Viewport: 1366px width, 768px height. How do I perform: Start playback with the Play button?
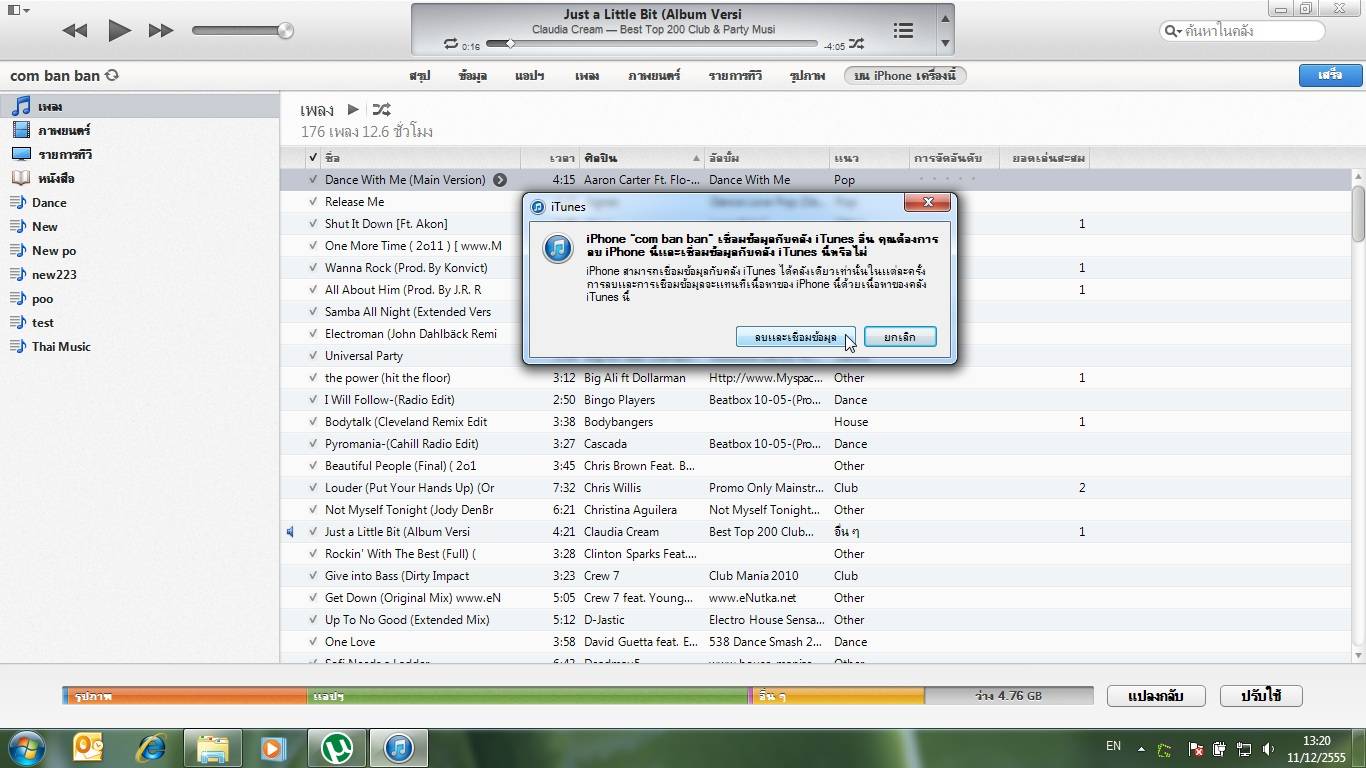tap(119, 31)
